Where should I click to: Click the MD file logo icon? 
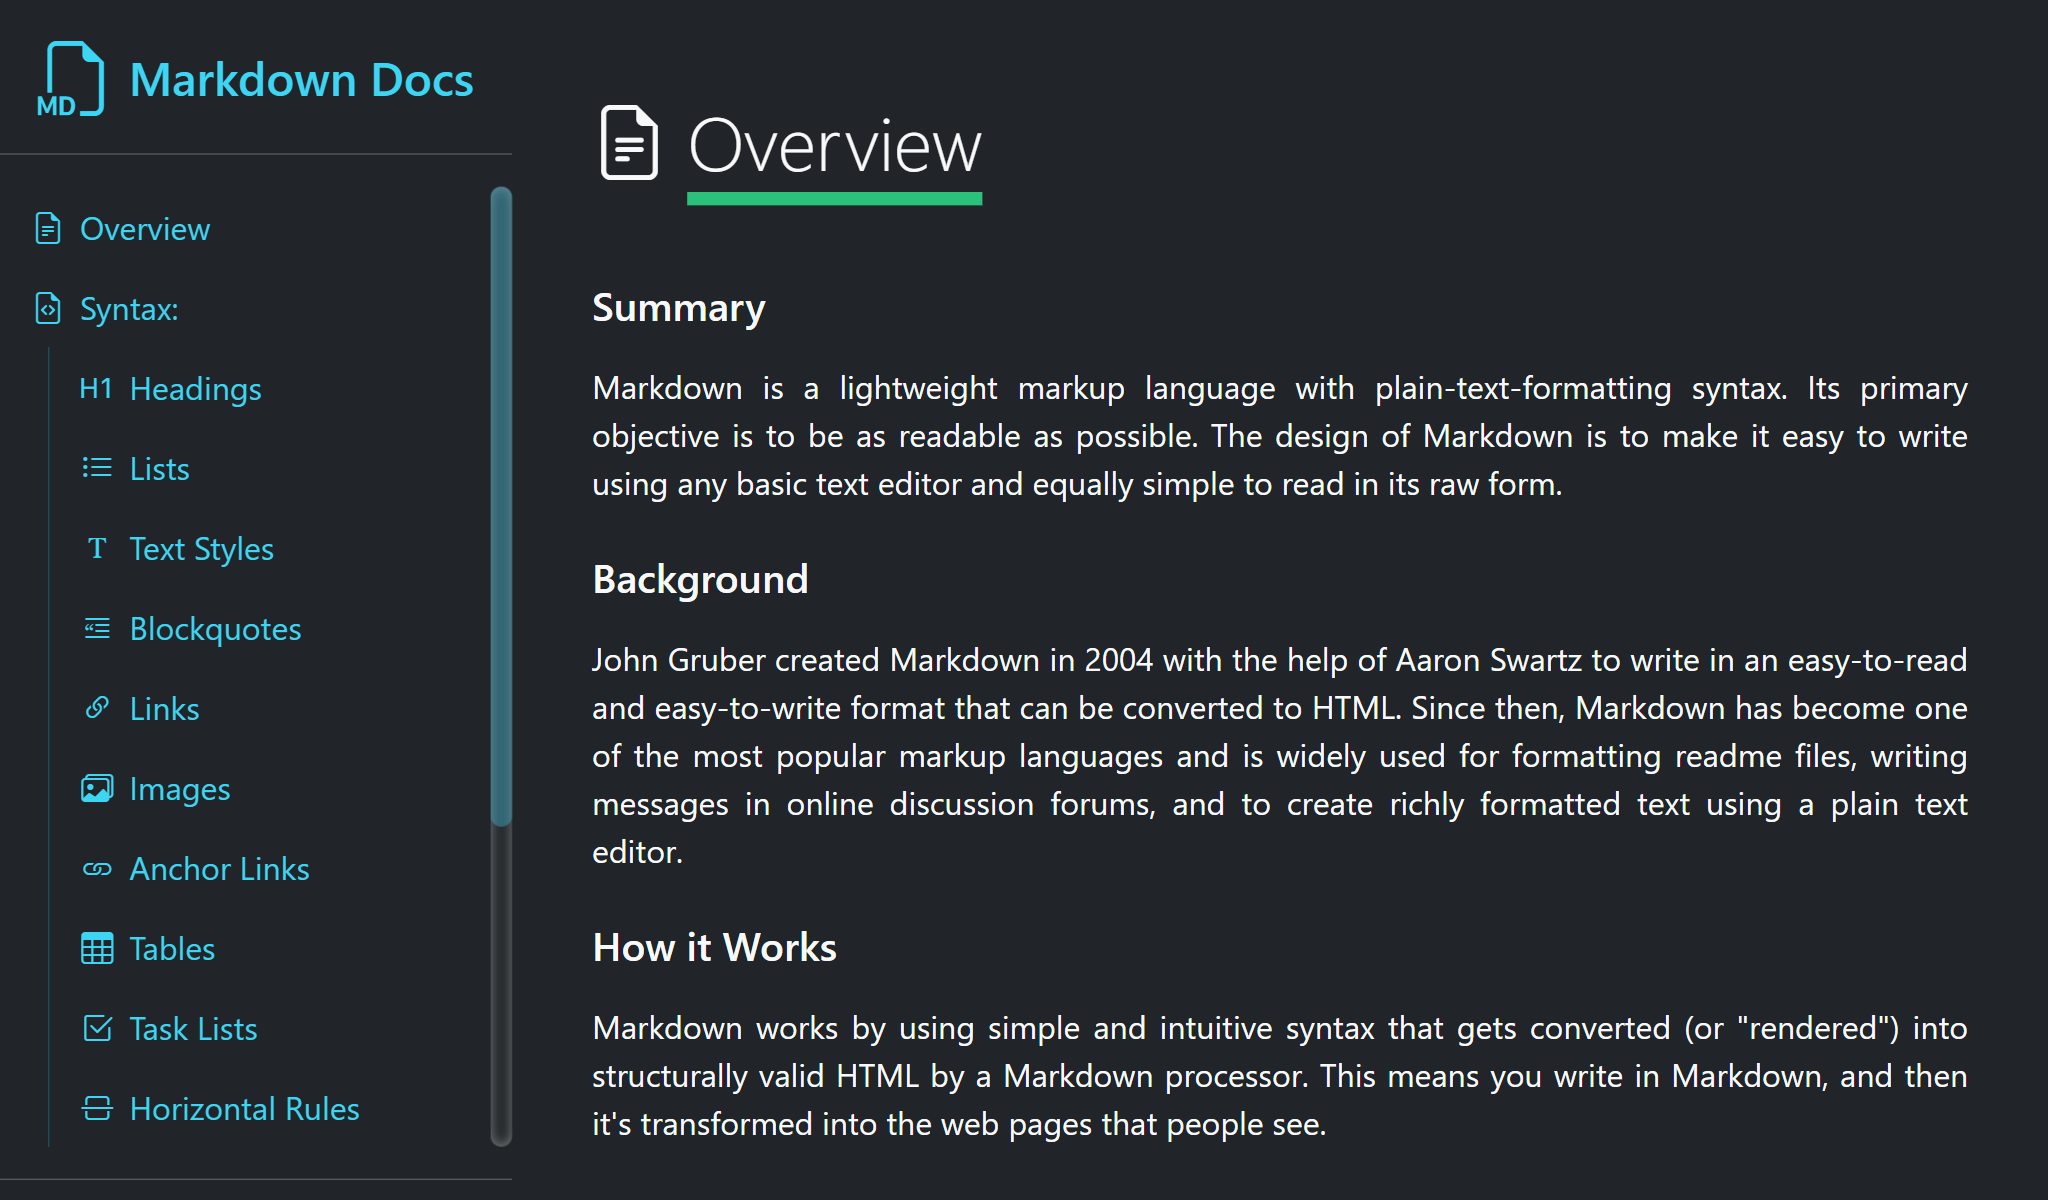(70, 79)
